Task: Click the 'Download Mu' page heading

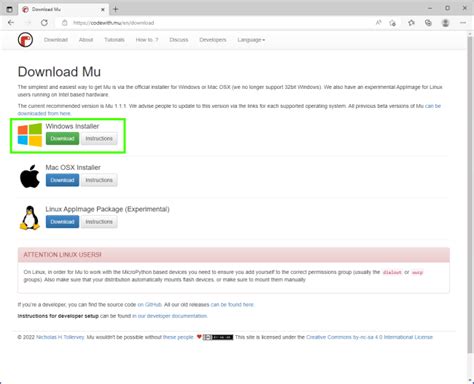Action: click(x=59, y=72)
